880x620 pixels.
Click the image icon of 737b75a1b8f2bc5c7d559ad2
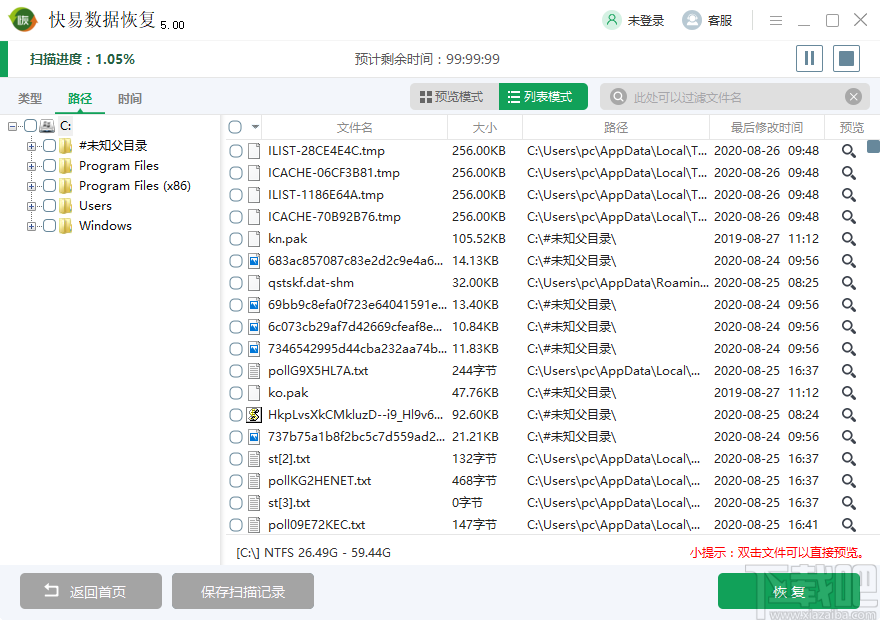click(254, 437)
